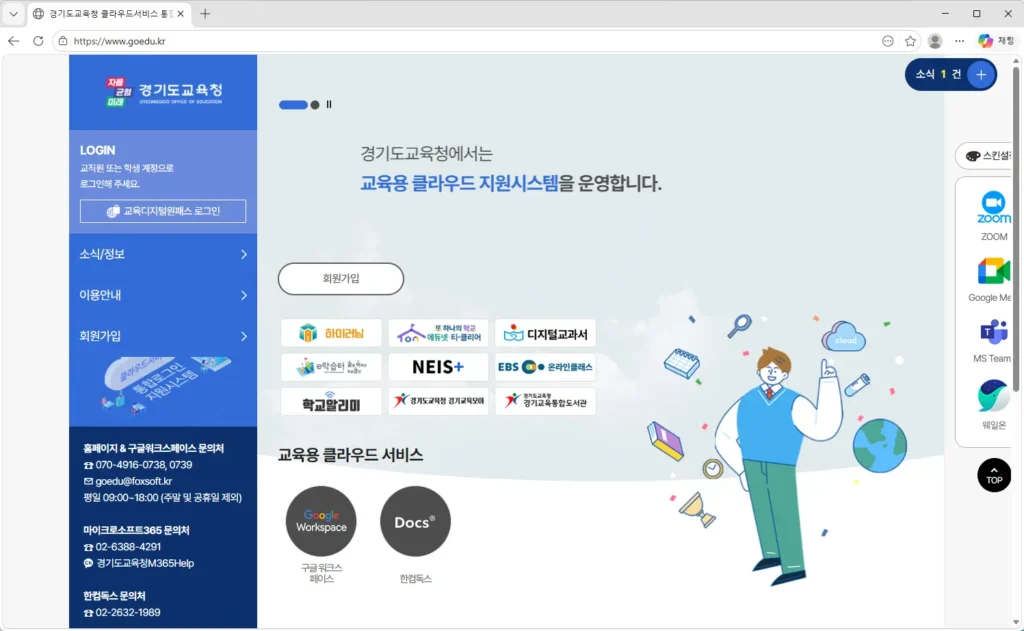This screenshot has width=1024, height=631.
Task: Reload the page with refresh icon
Action: click(x=39, y=41)
